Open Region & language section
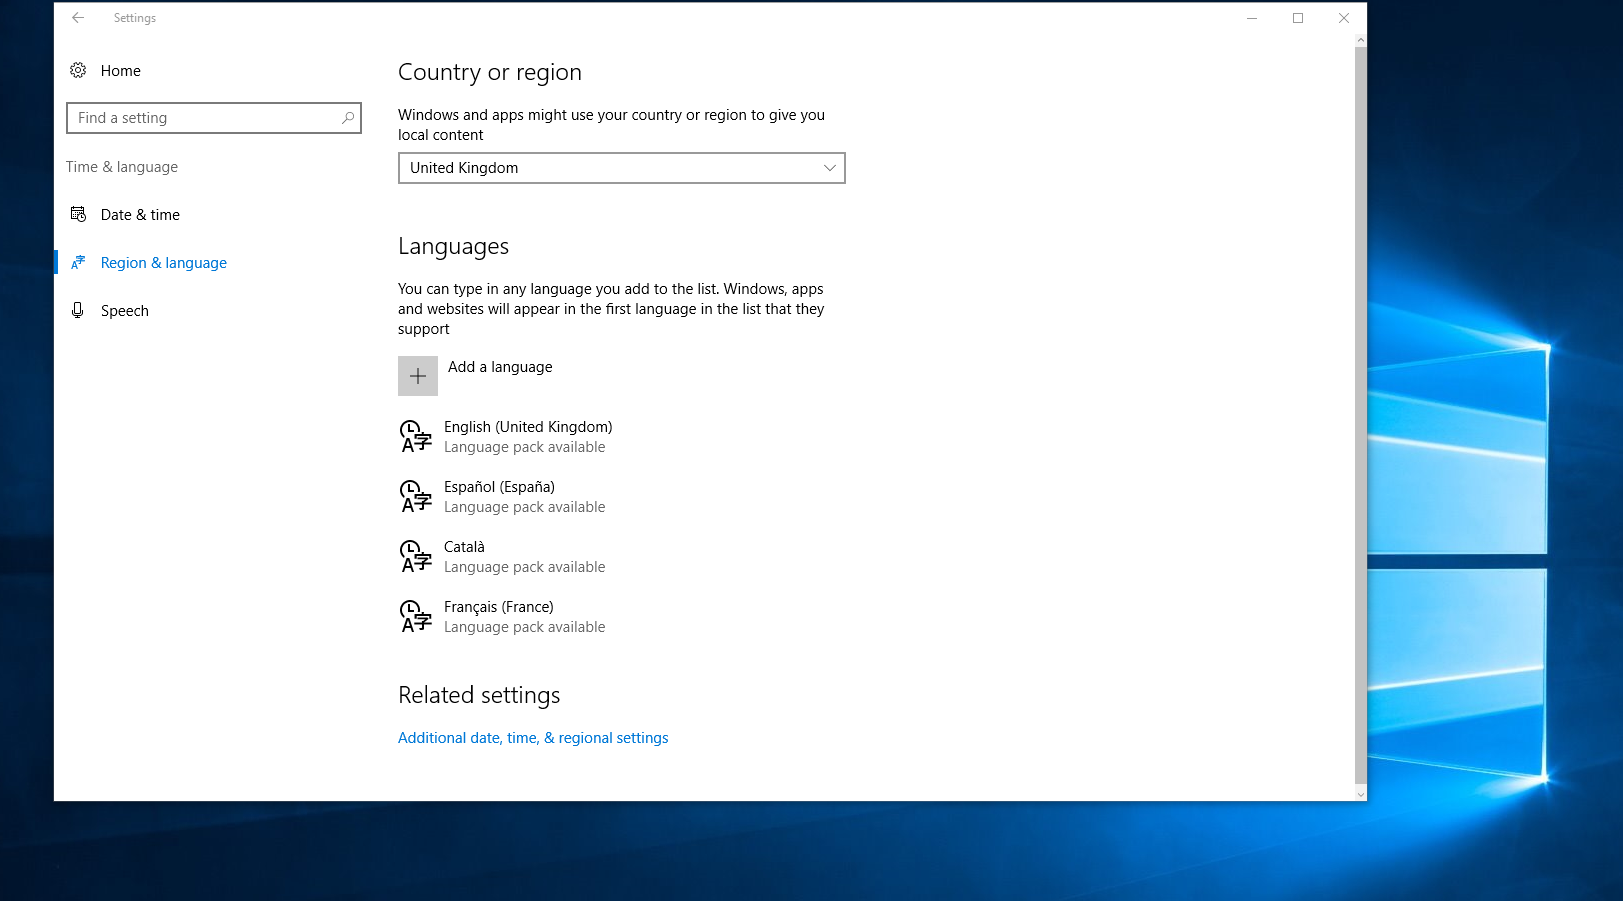The image size is (1623, 901). [x=164, y=262]
